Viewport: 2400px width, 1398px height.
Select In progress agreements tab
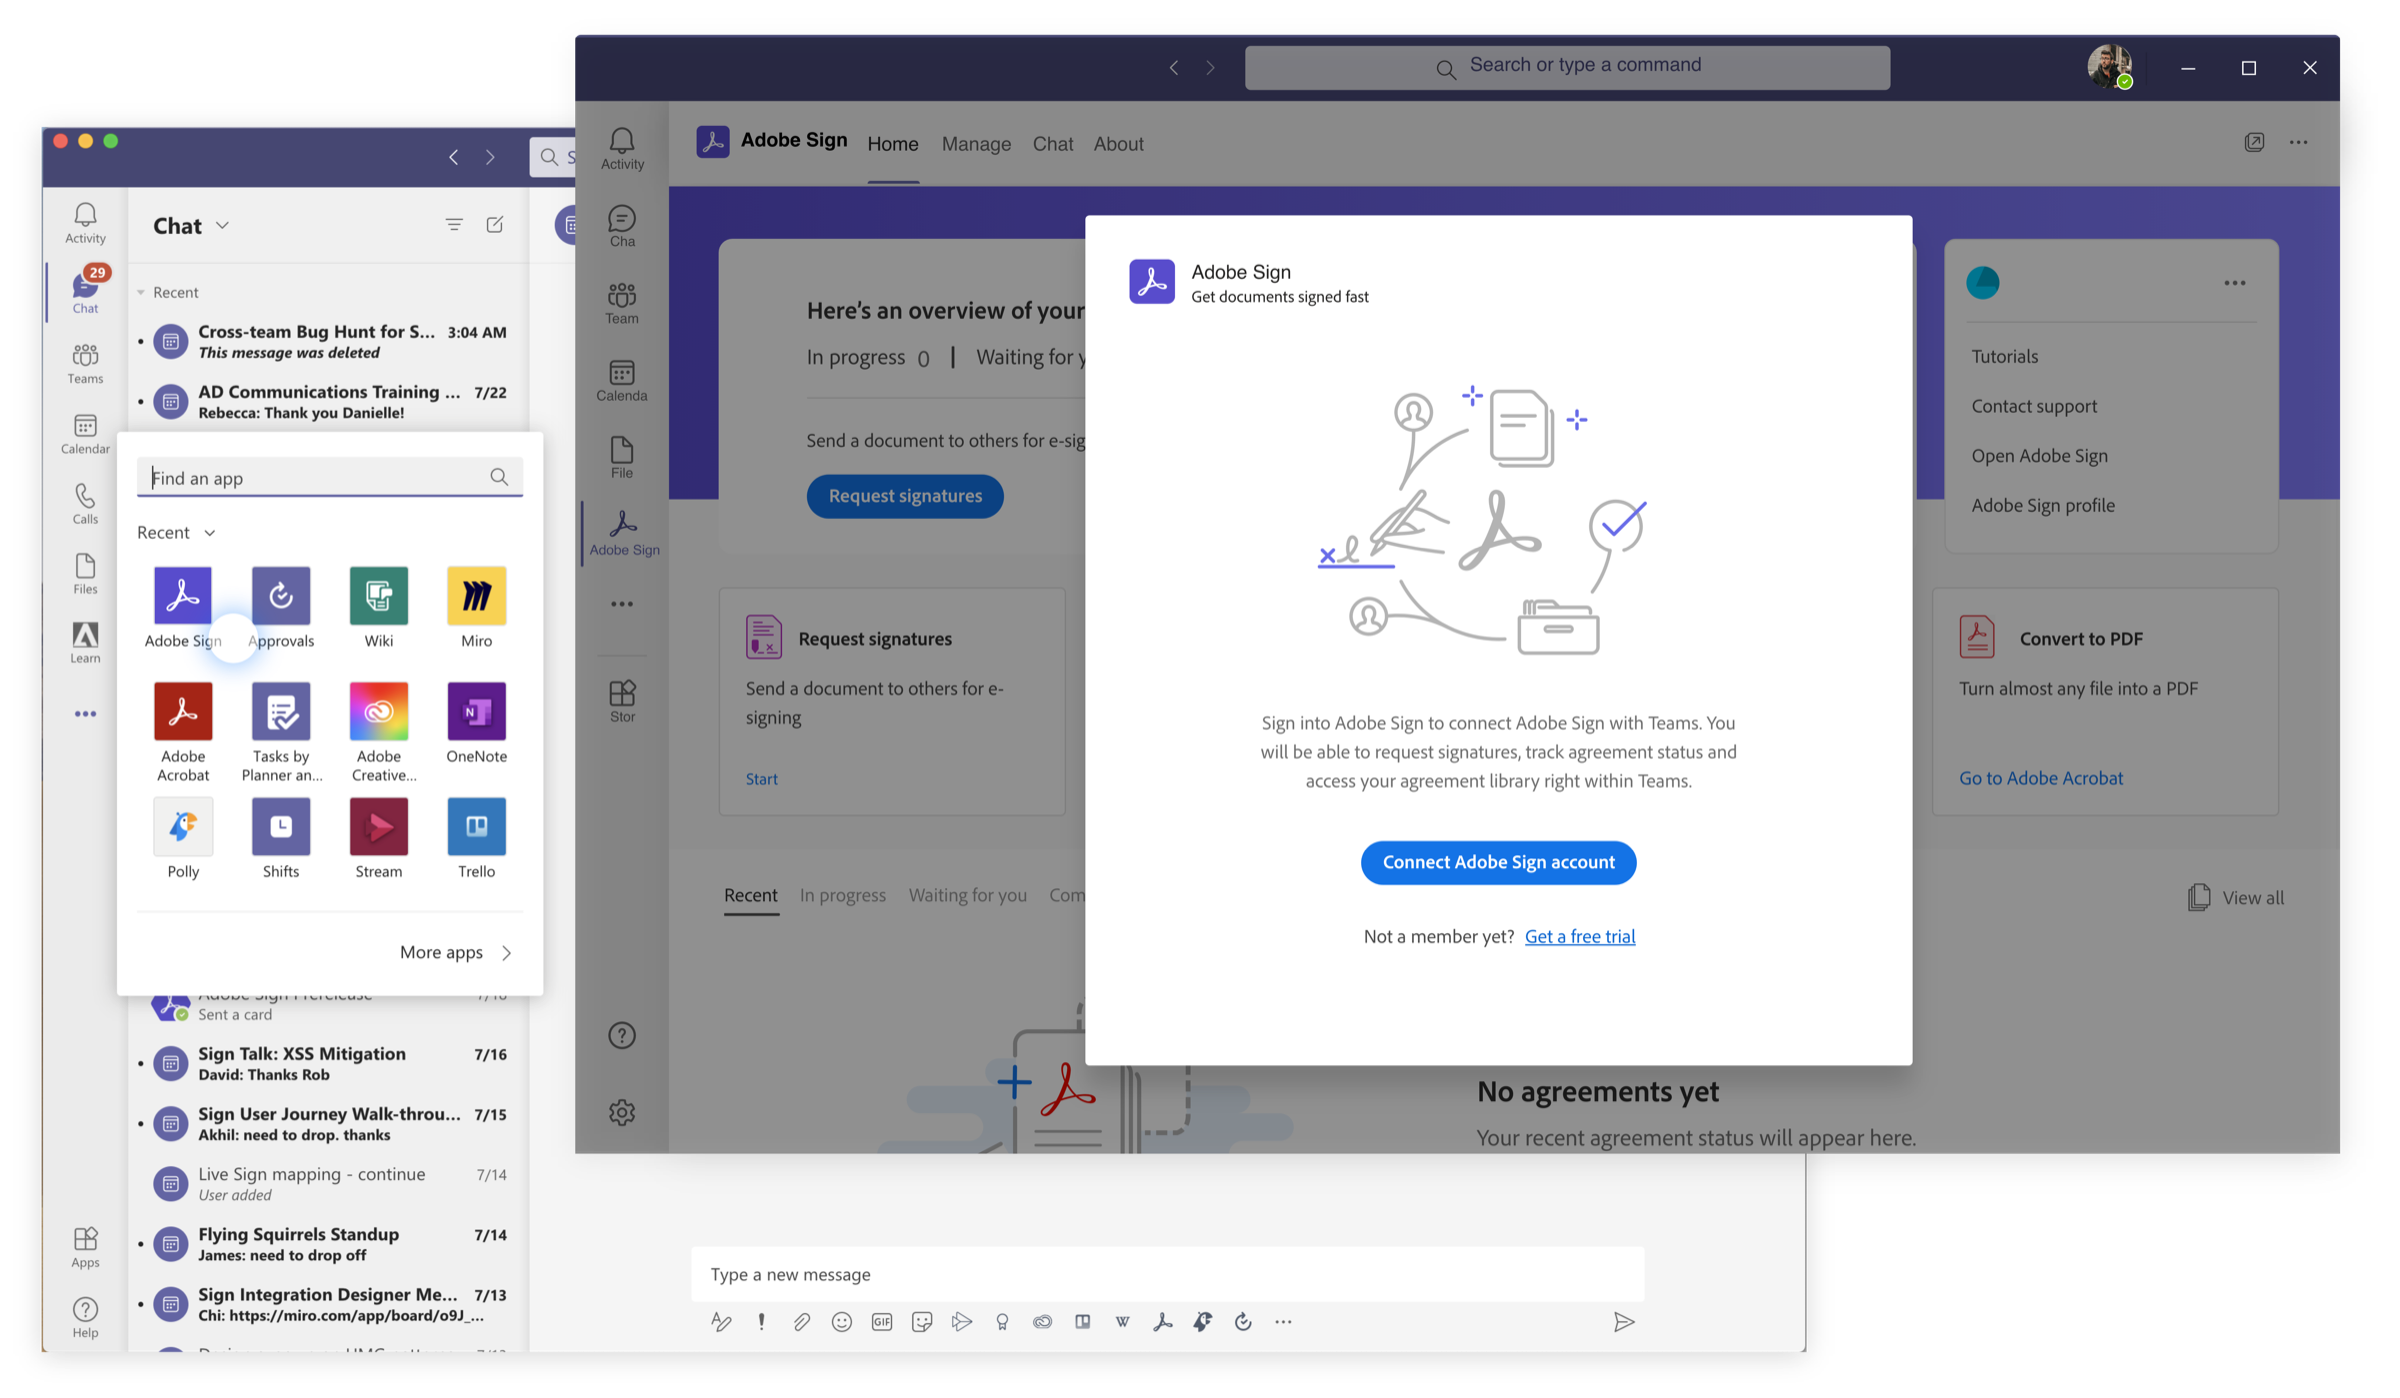pos(843,896)
